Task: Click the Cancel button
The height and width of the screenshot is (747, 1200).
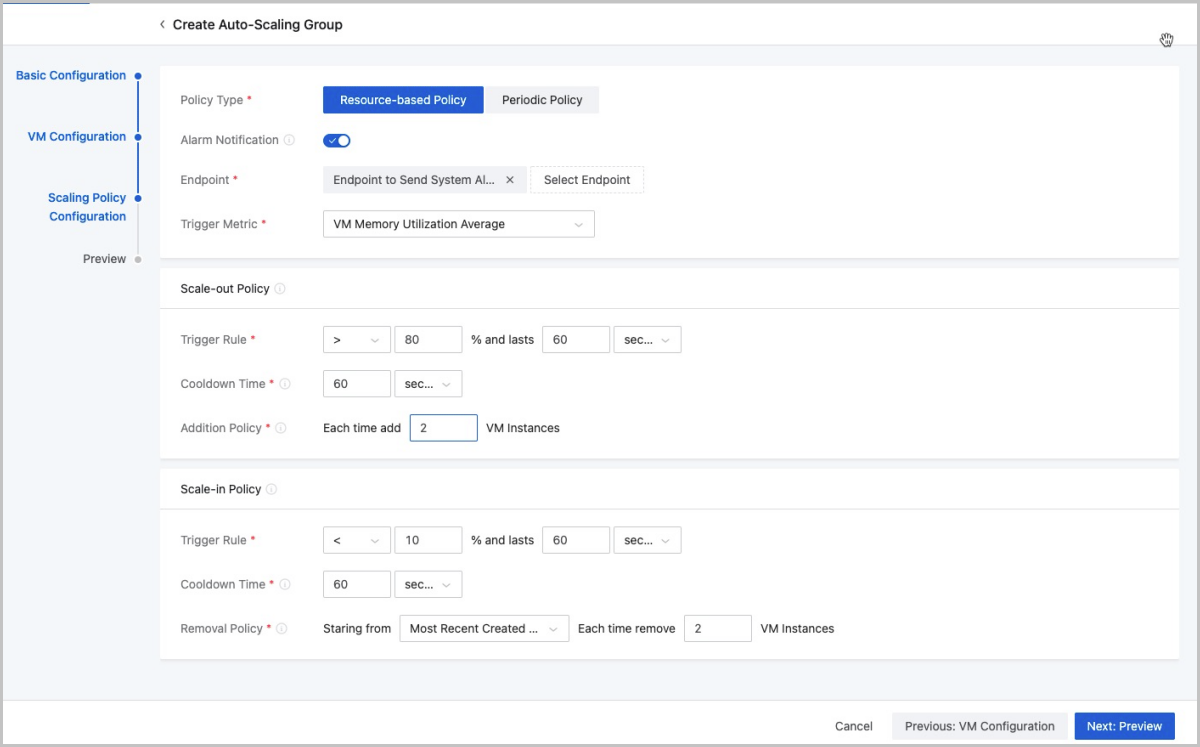Action: (x=854, y=726)
